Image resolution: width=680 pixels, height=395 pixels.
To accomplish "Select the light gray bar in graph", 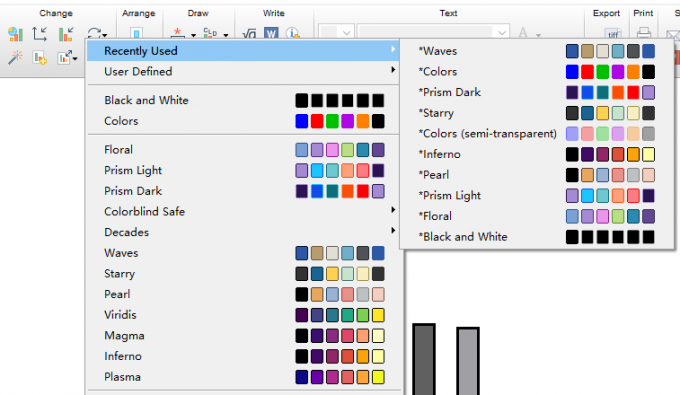I will coord(468,361).
